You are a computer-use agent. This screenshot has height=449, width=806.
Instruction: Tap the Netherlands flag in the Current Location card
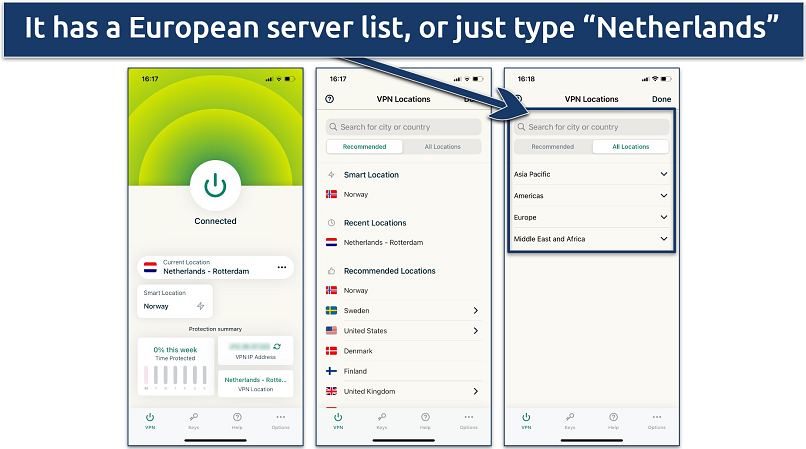[x=150, y=267]
